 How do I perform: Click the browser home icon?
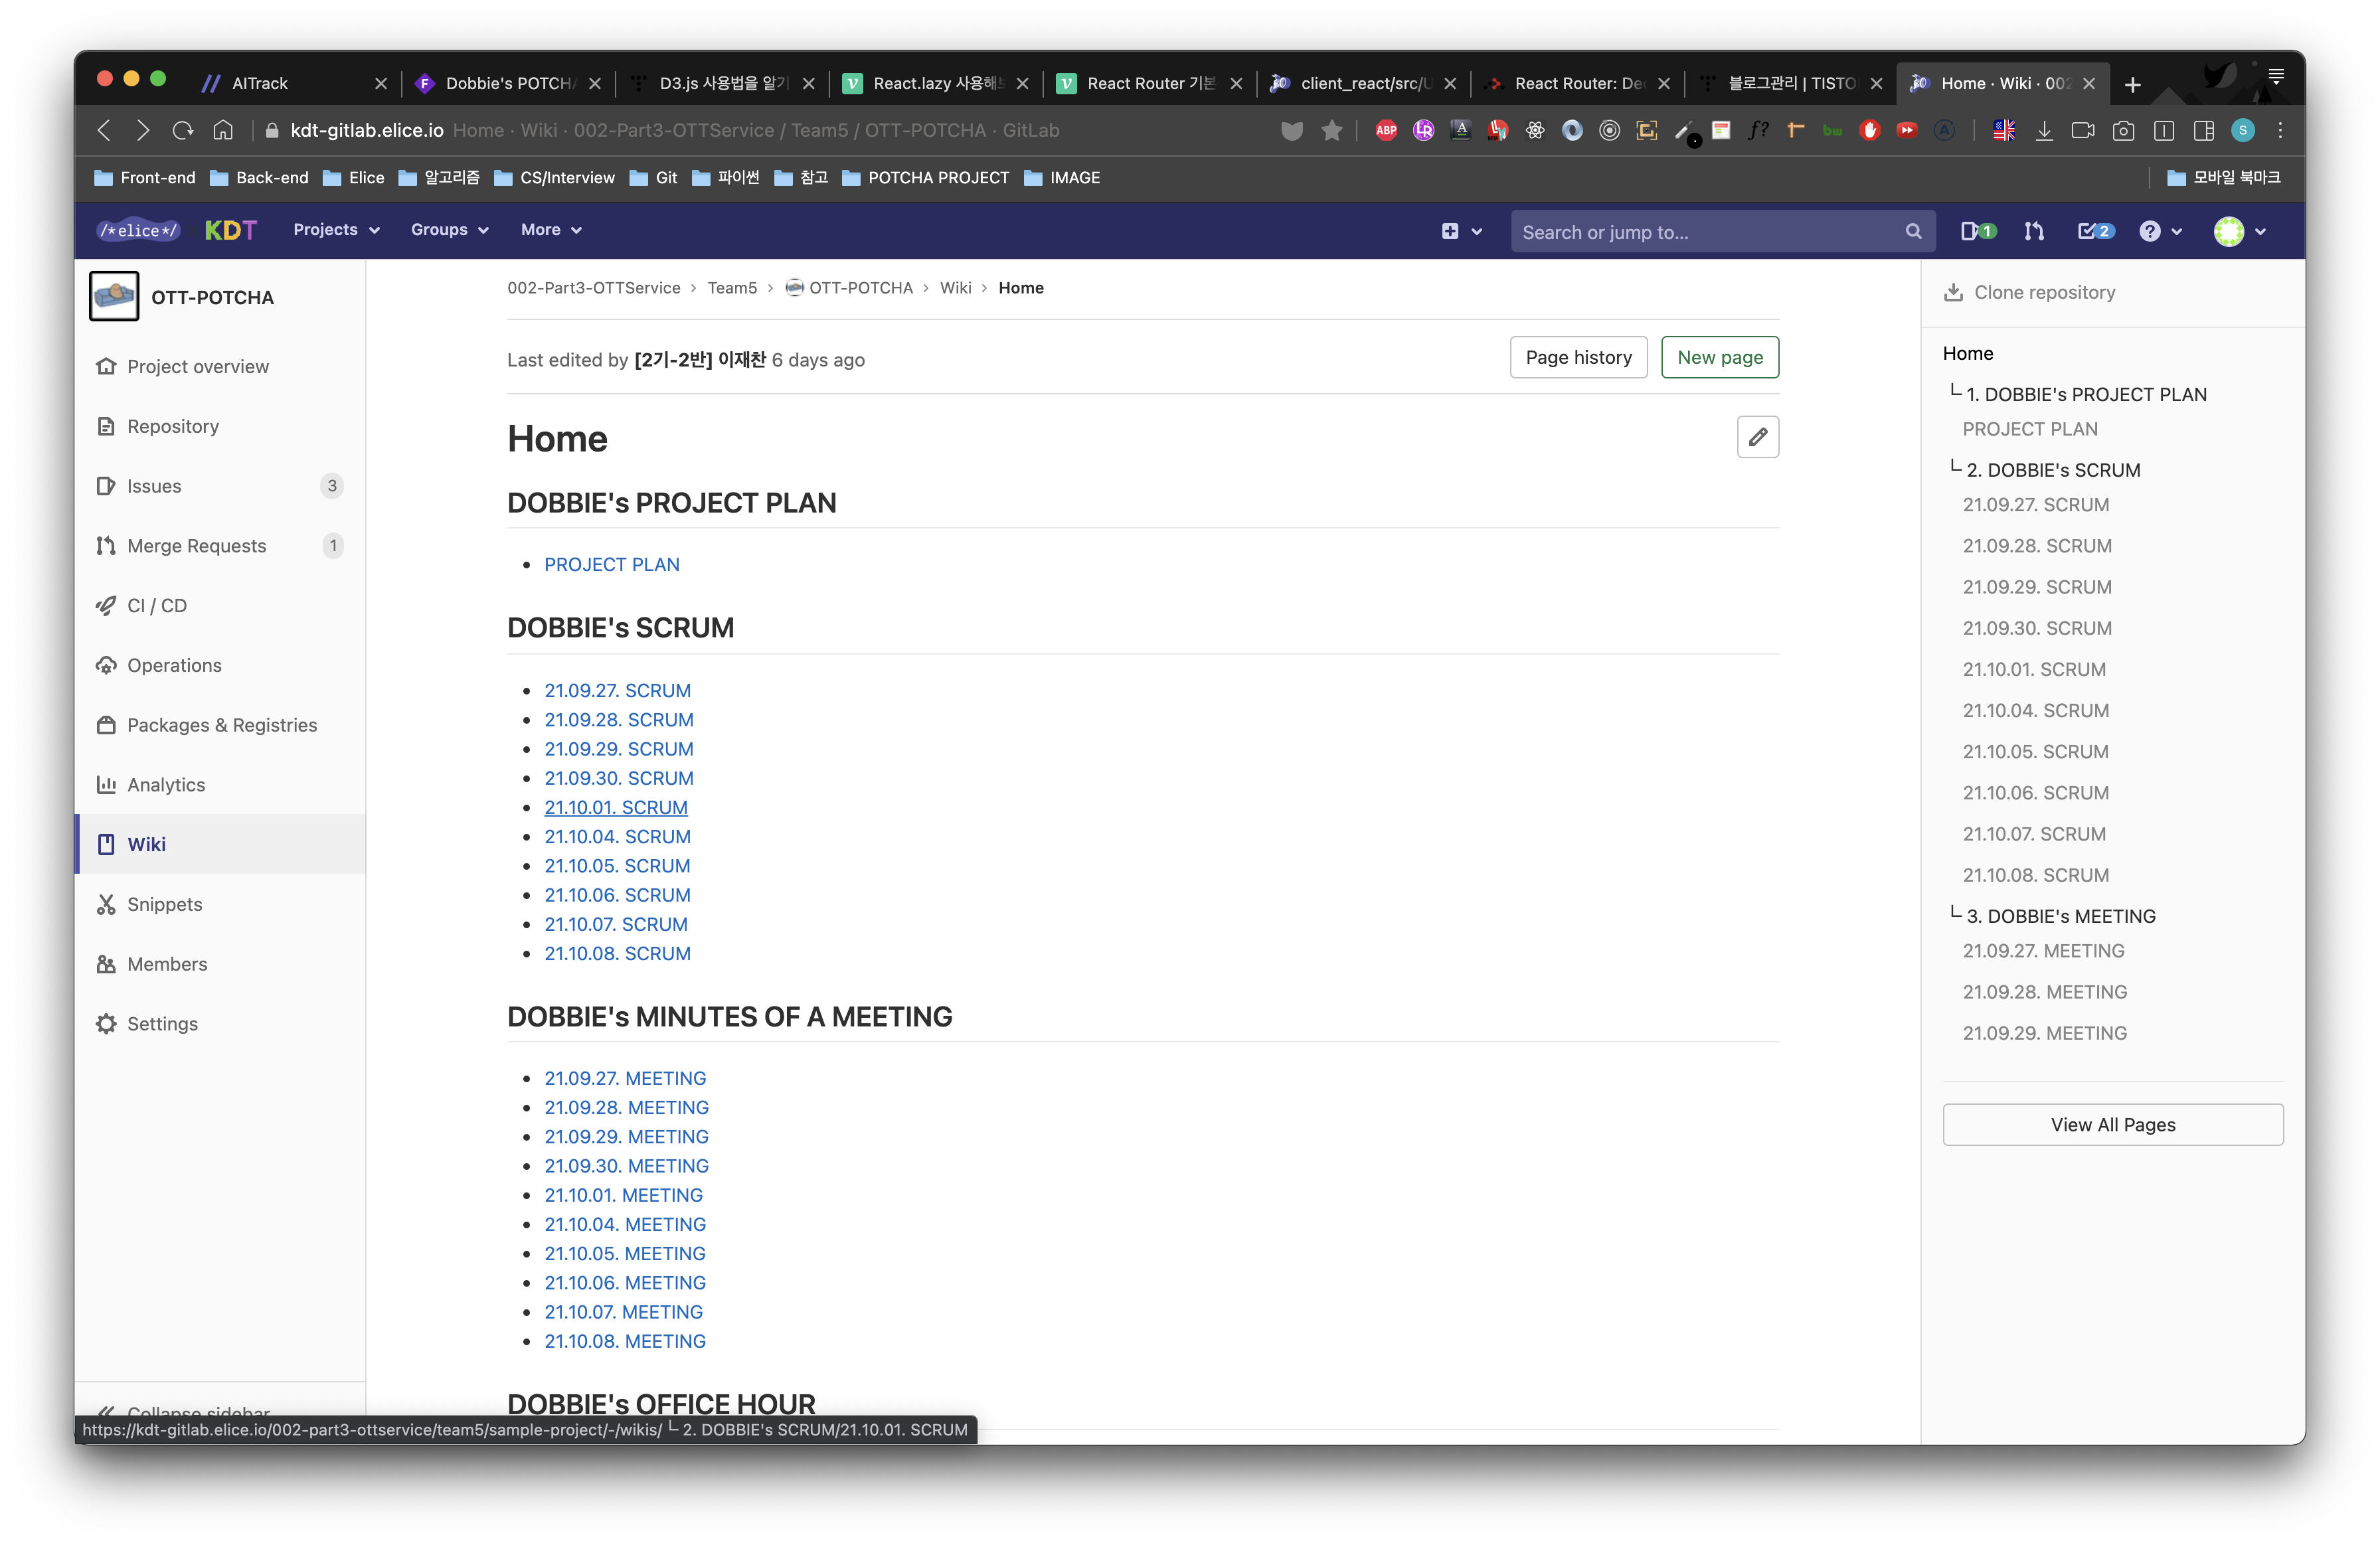pos(223,130)
